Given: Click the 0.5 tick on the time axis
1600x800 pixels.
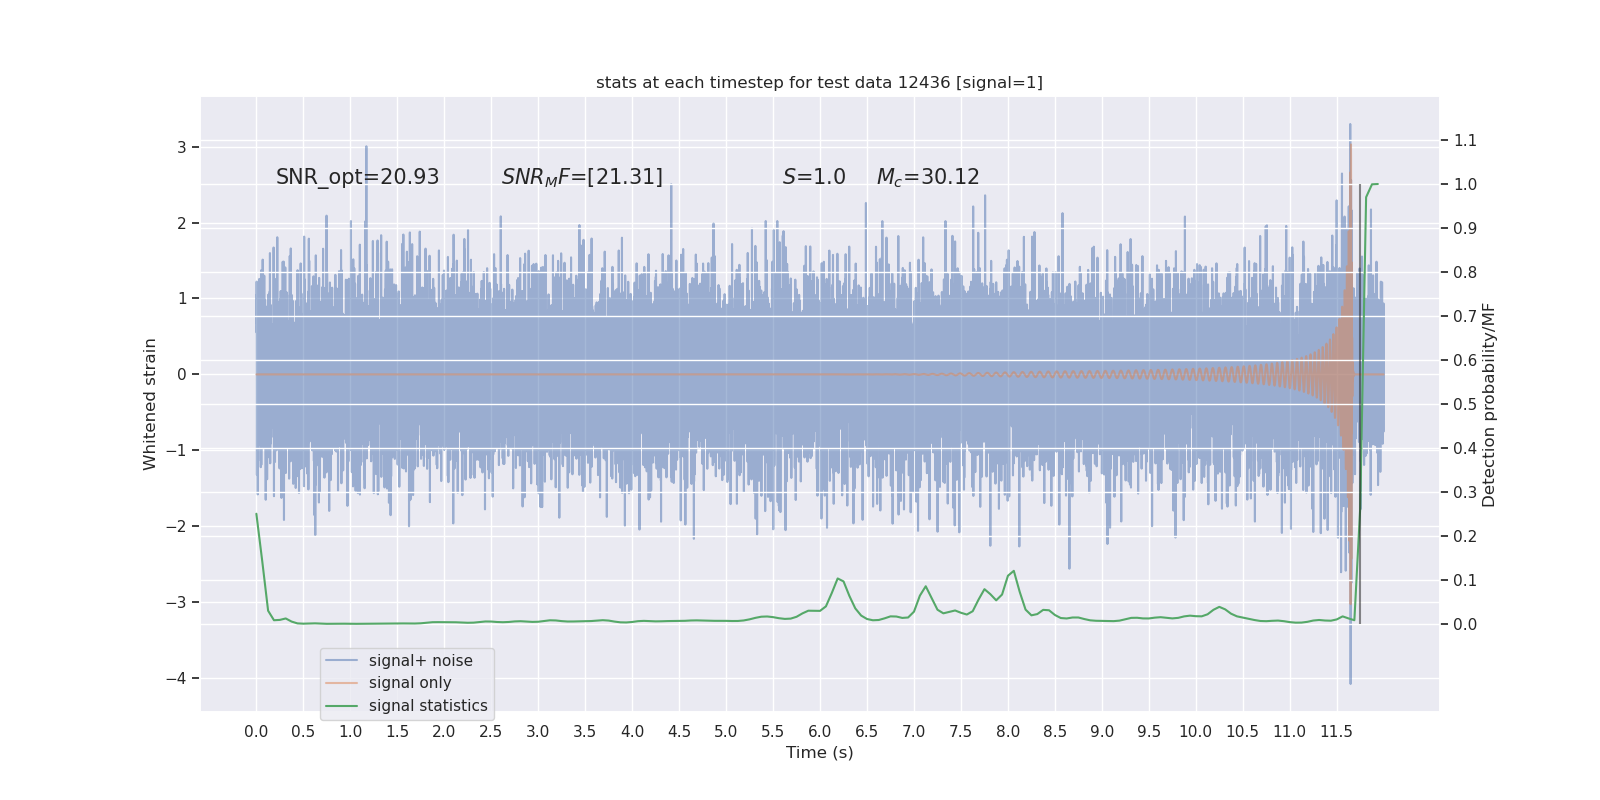Looking at the screenshot, I should pyautogui.click(x=303, y=731).
